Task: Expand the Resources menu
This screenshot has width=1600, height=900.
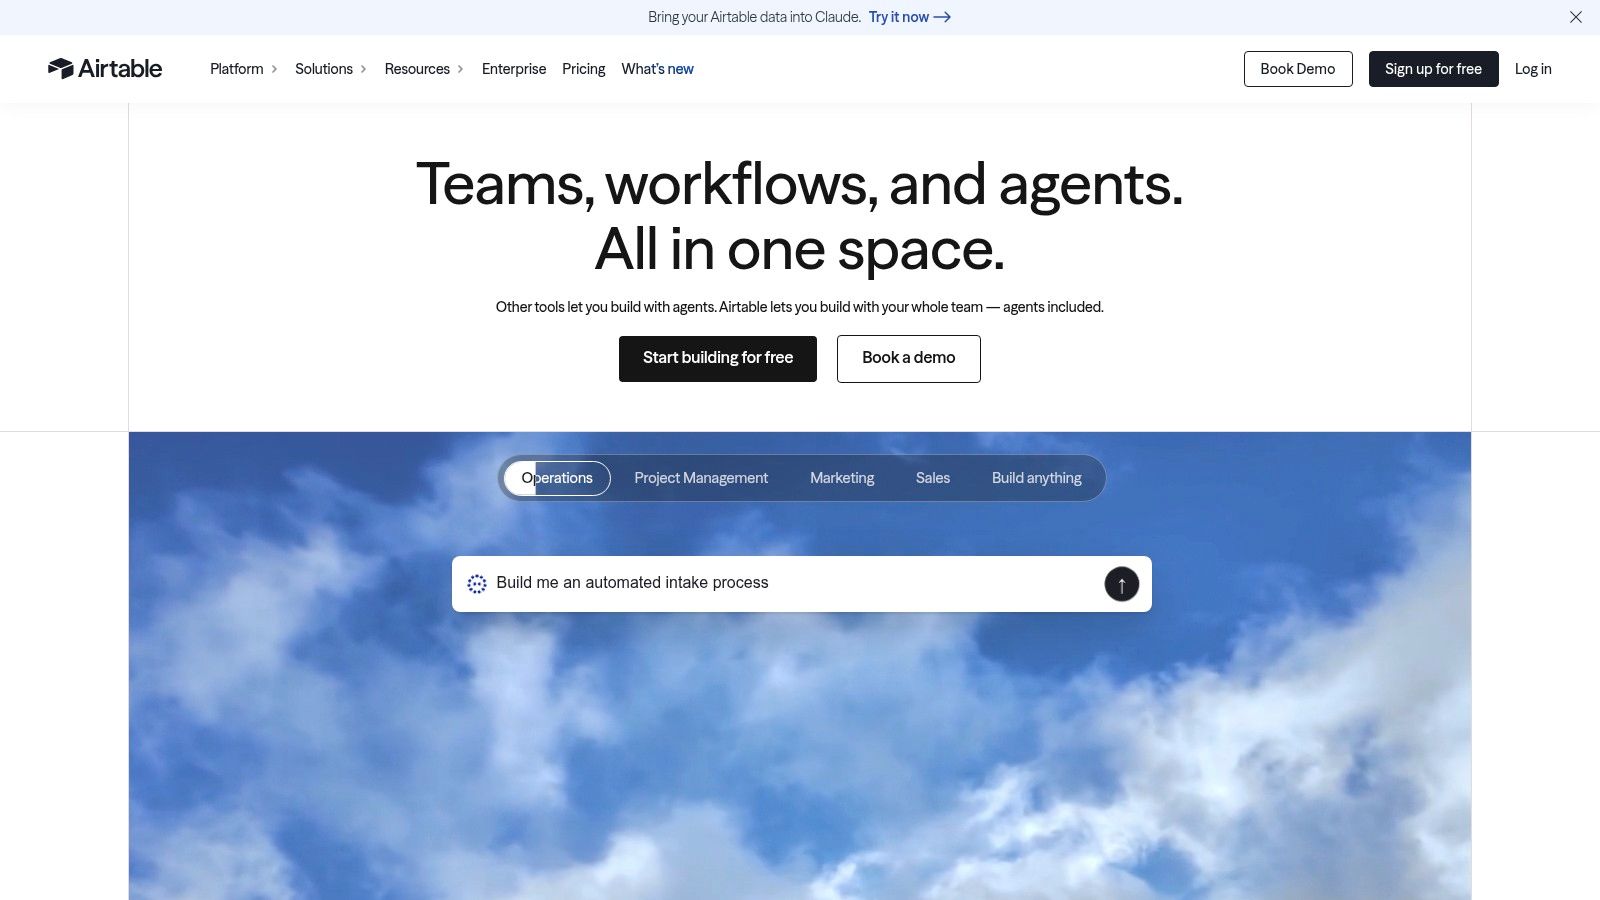Action: tap(424, 69)
